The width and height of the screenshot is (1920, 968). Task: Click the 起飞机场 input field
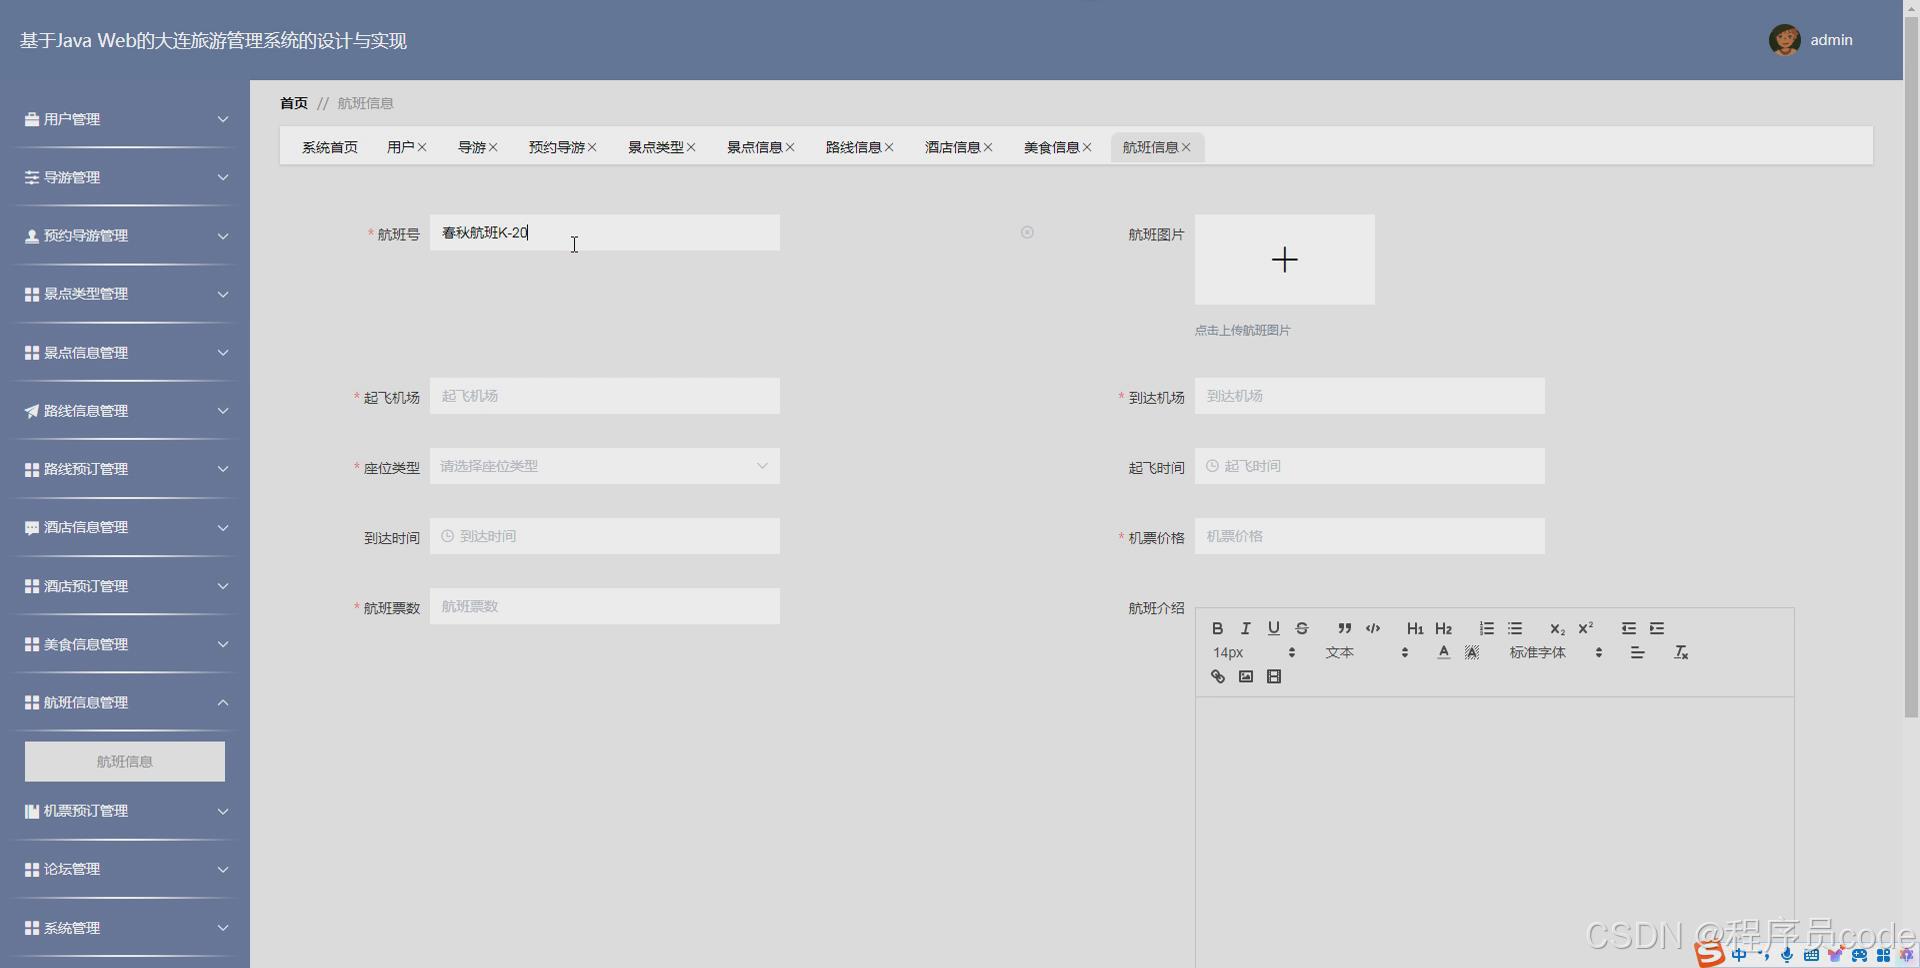pos(604,396)
